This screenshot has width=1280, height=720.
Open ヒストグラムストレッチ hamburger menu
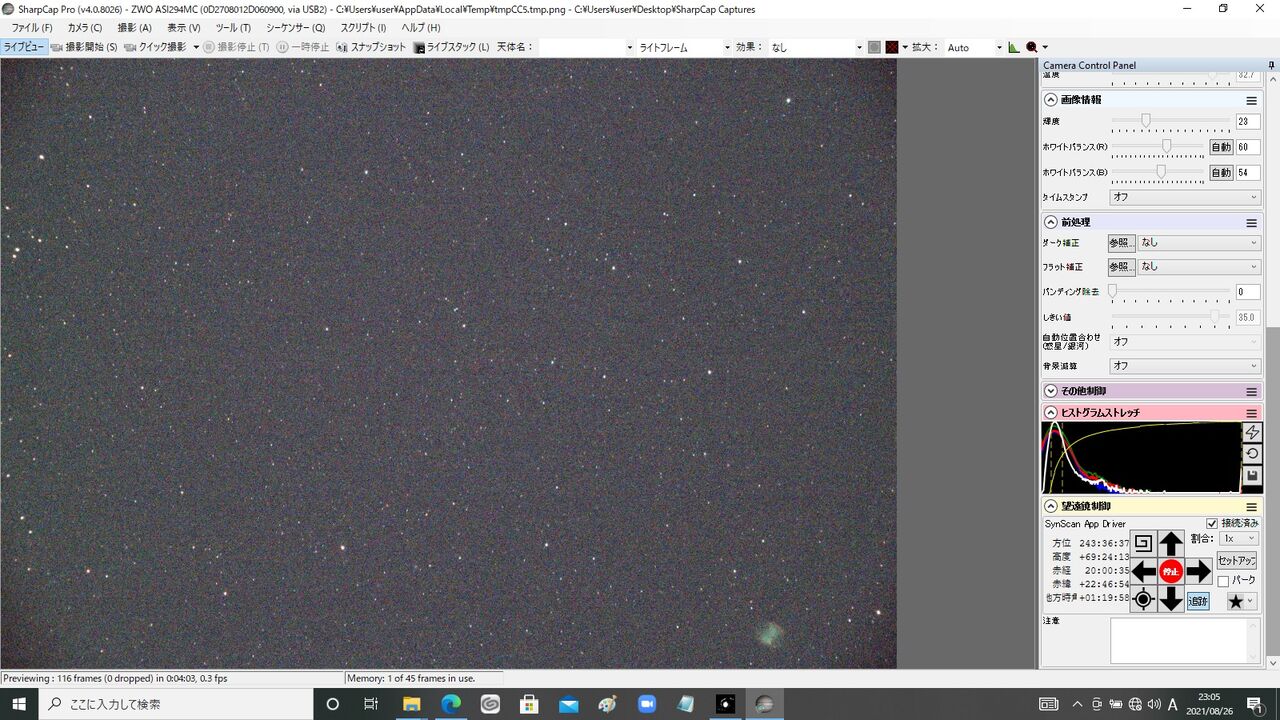click(1251, 413)
